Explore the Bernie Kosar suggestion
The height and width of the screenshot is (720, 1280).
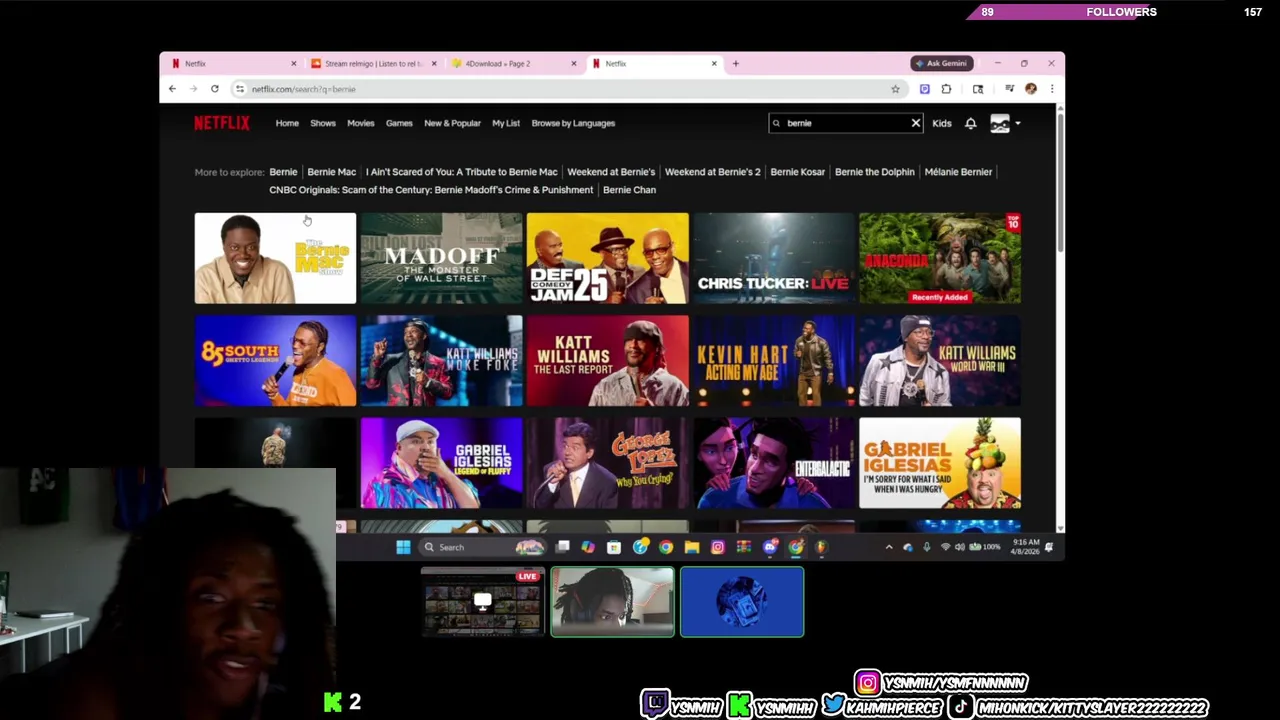[797, 172]
